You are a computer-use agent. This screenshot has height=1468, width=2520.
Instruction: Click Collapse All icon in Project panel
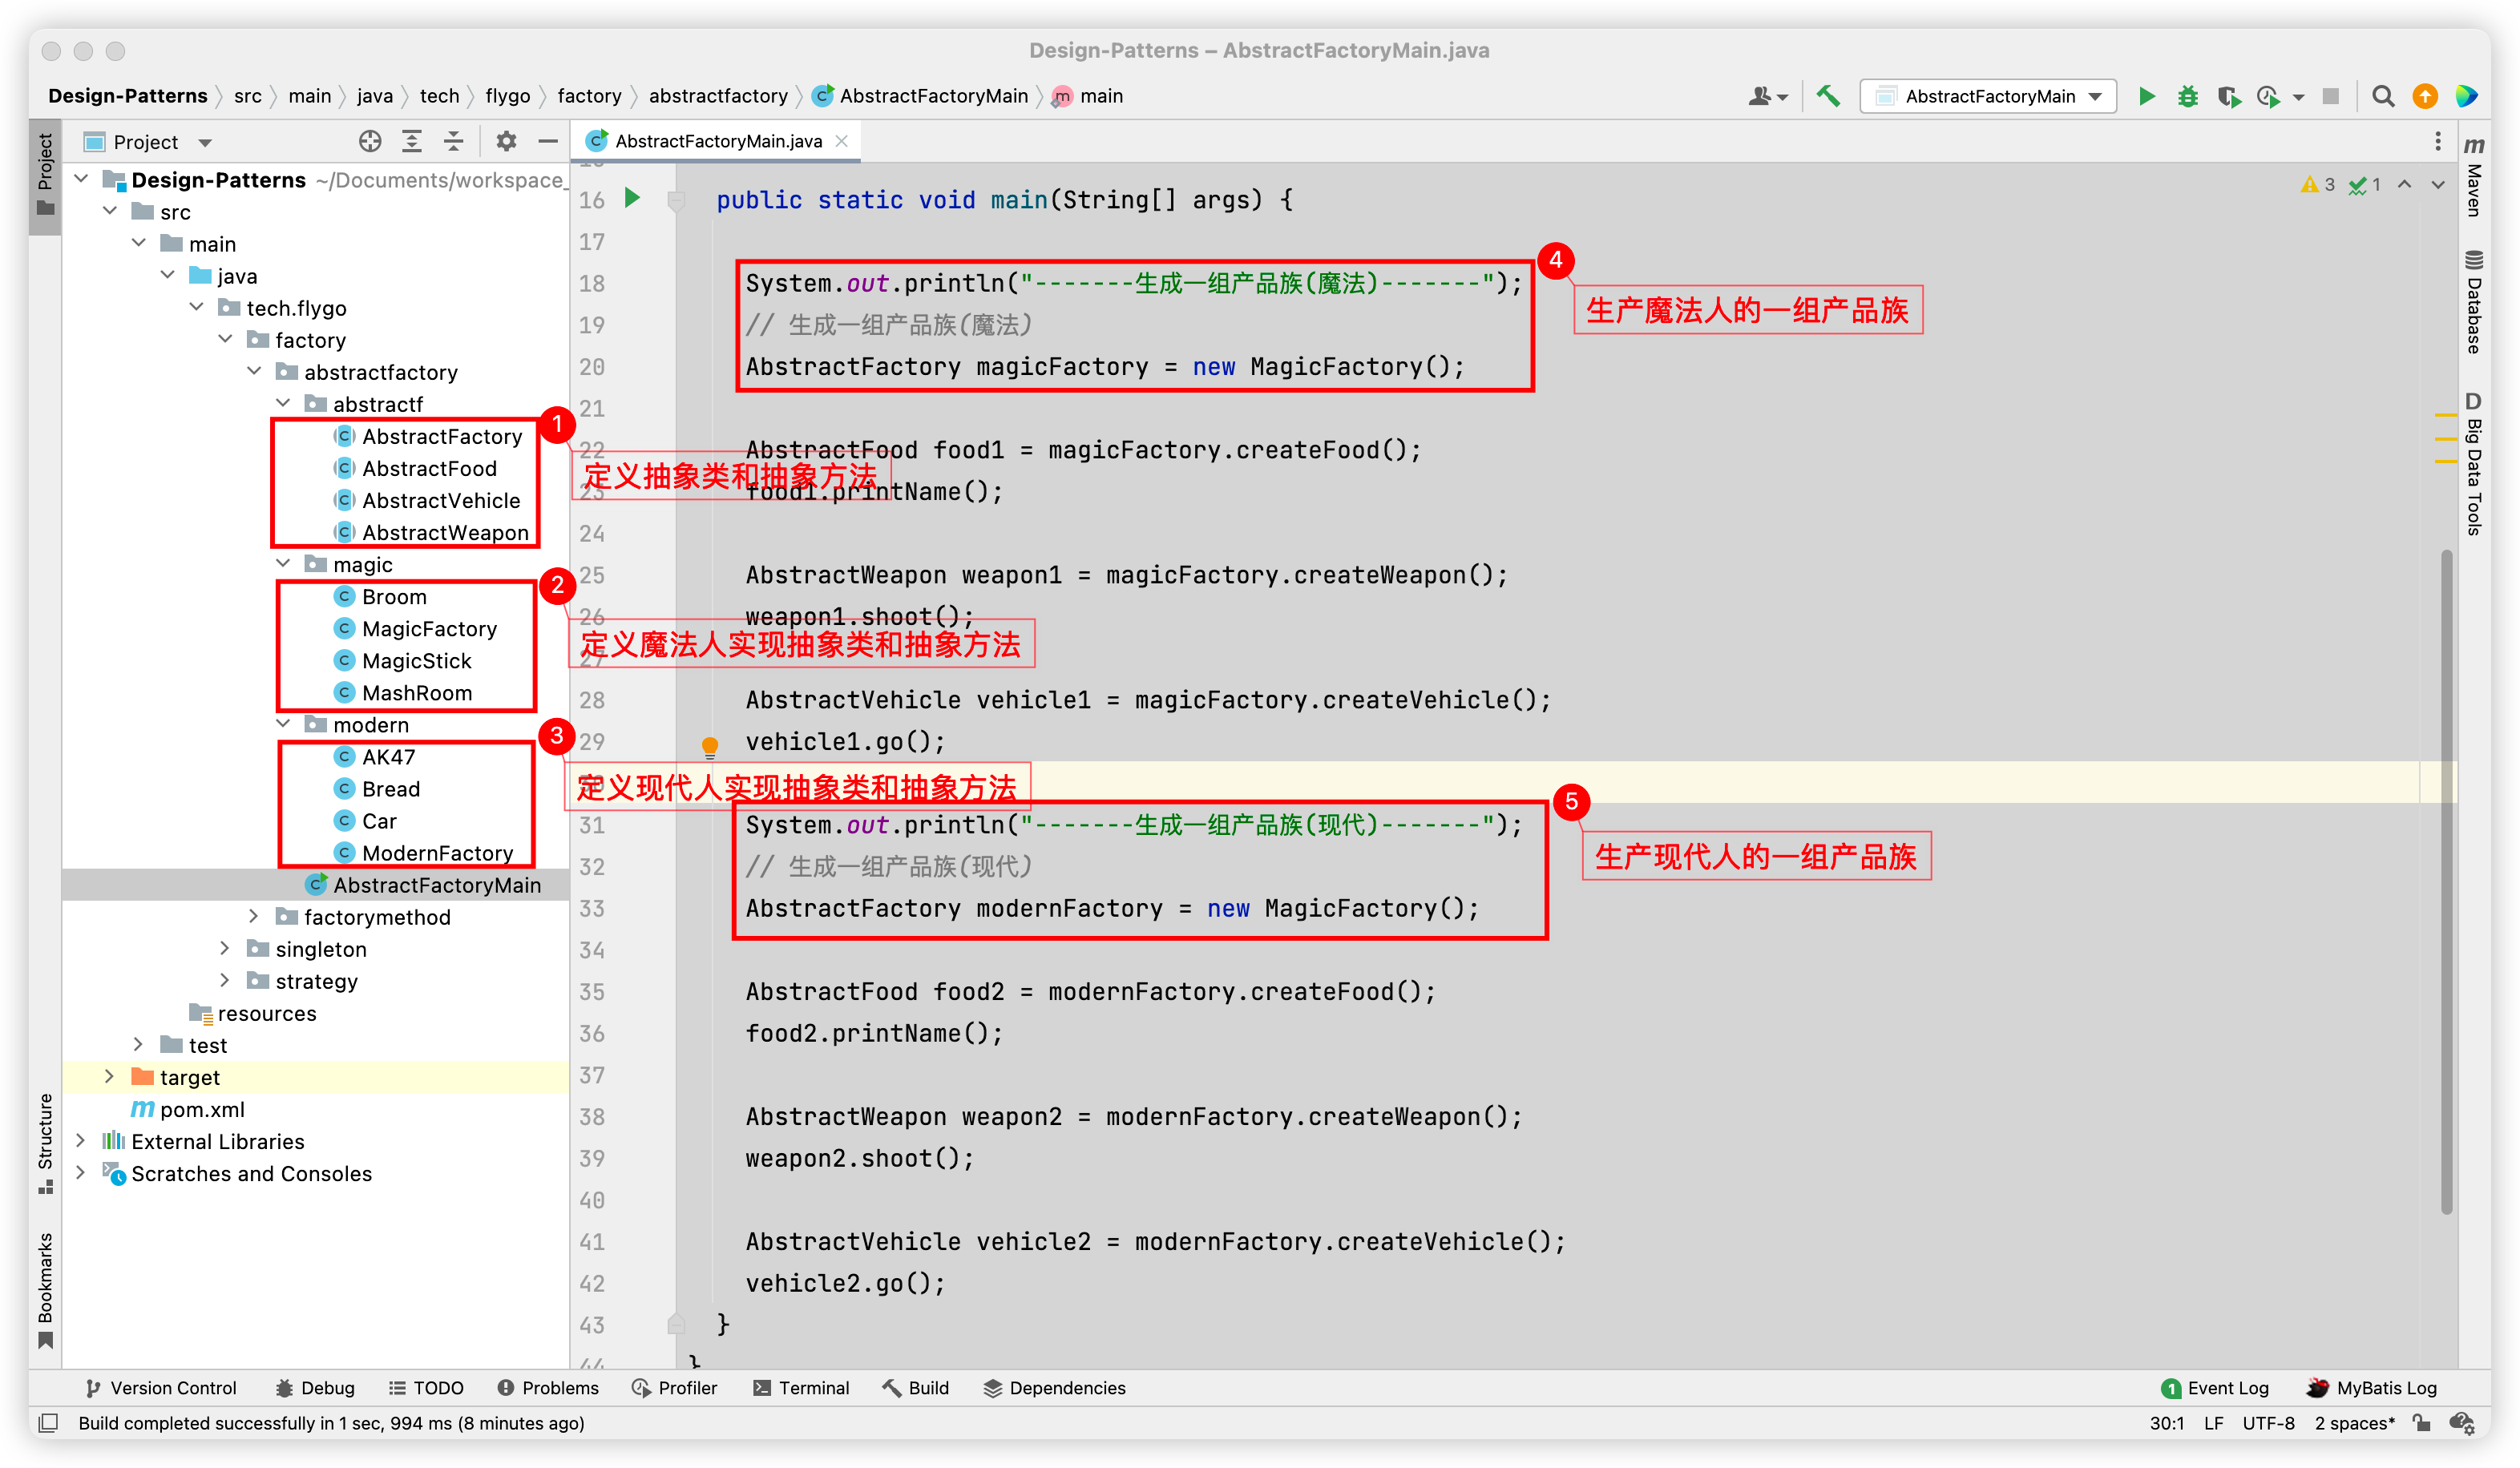(x=454, y=141)
